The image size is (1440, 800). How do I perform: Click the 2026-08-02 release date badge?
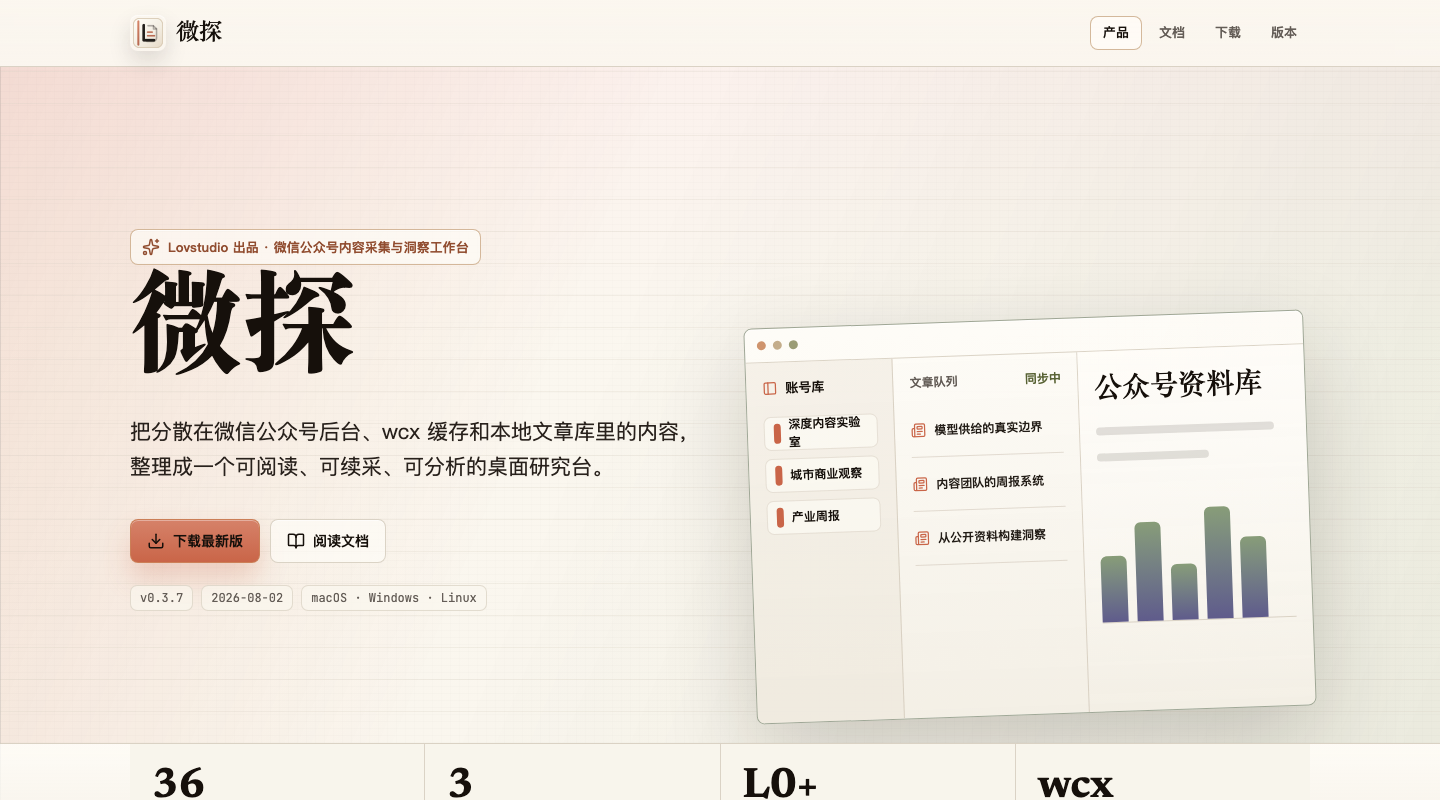[247, 598]
